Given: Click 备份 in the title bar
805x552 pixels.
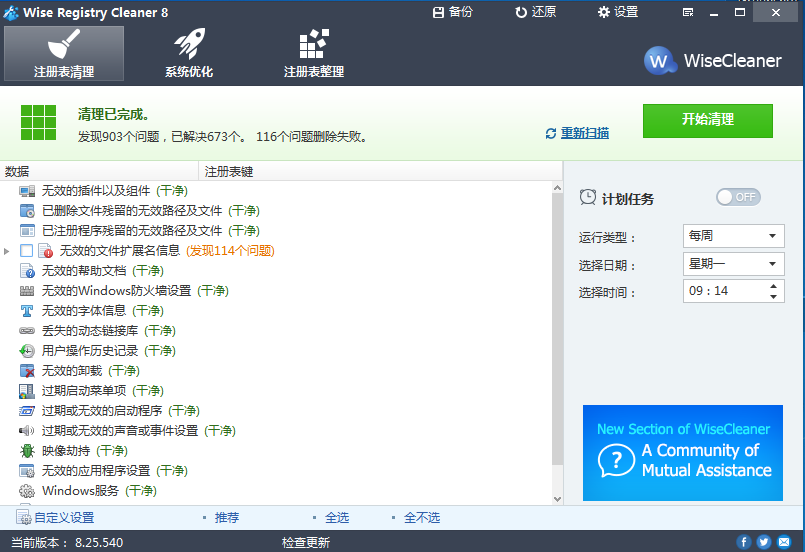Looking at the screenshot, I should pos(452,12).
